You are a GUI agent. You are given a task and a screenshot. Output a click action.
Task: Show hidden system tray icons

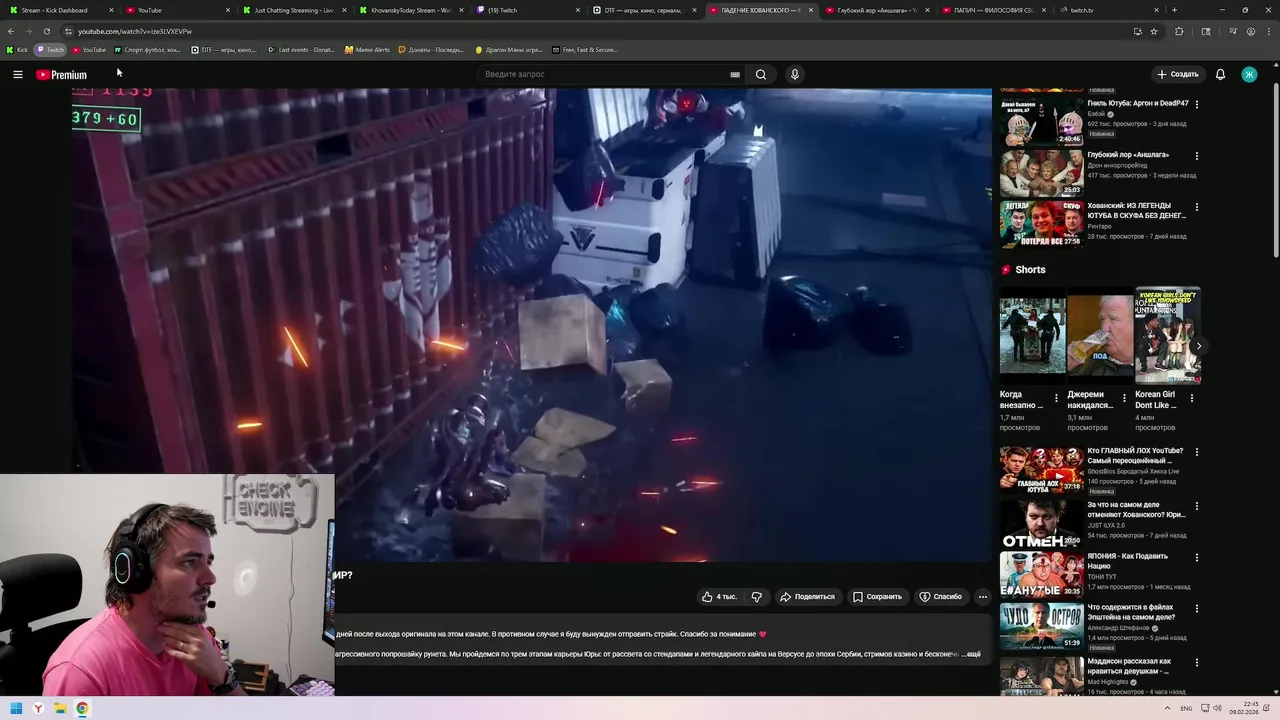point(1166,708)
